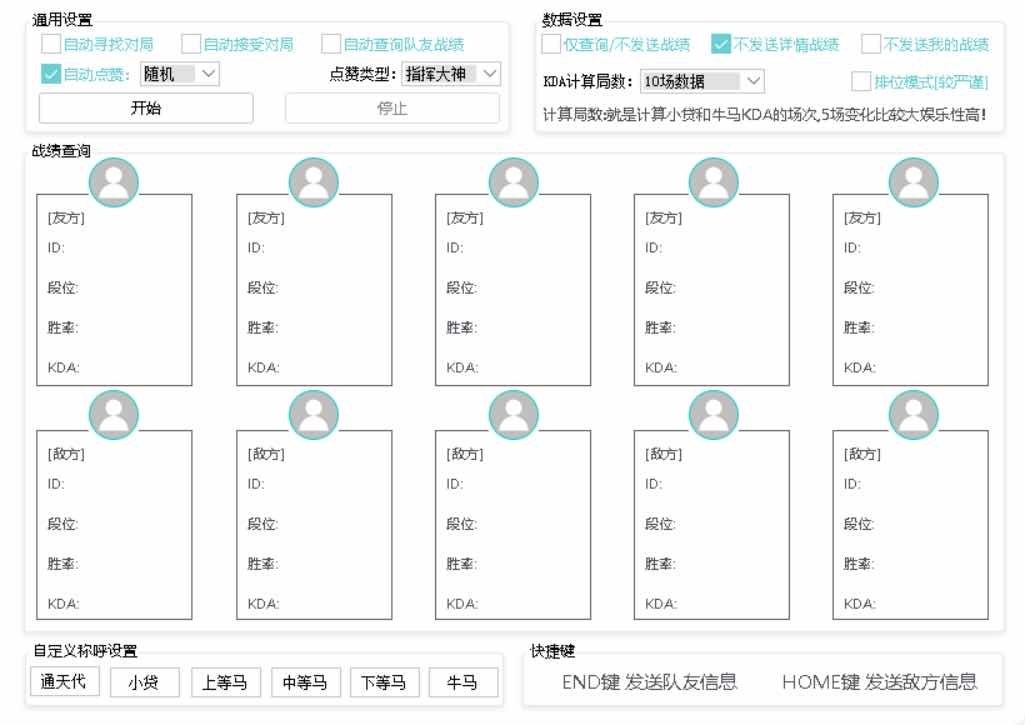Click the fourth 敌方 player avatar
The image size is (1025, 725).
(714, 415)
